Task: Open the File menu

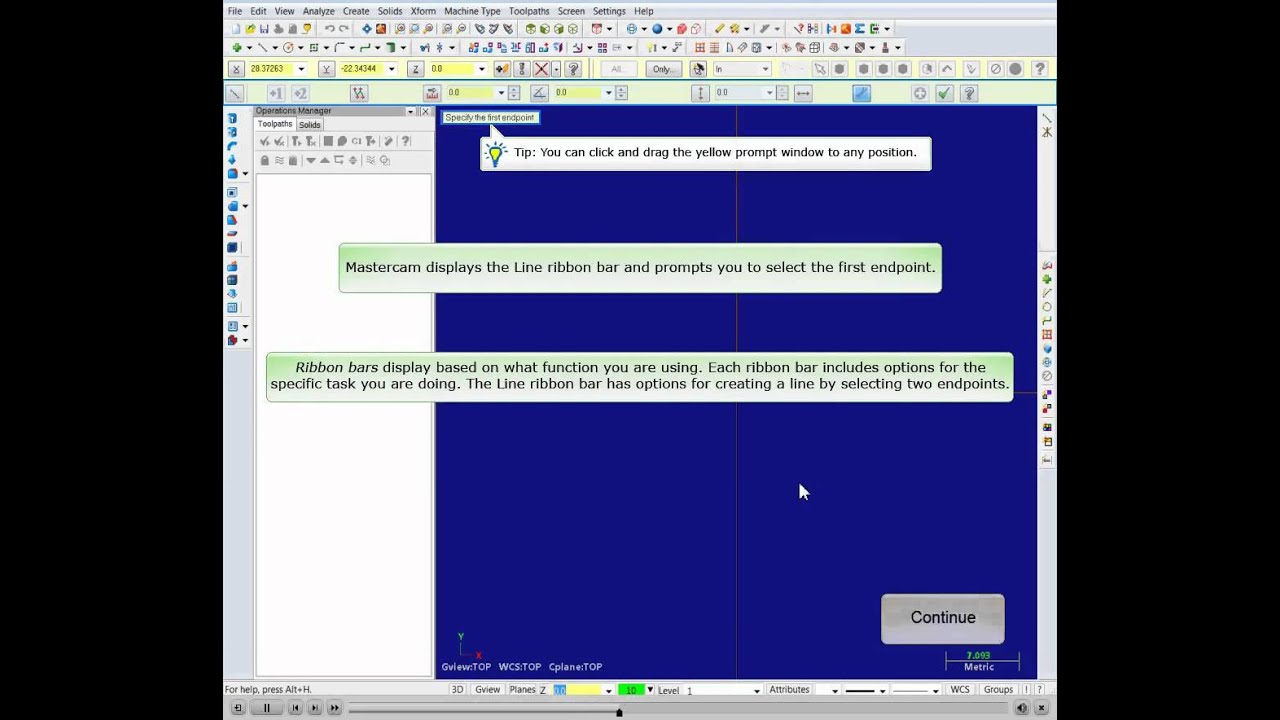Action: [235, 11]
